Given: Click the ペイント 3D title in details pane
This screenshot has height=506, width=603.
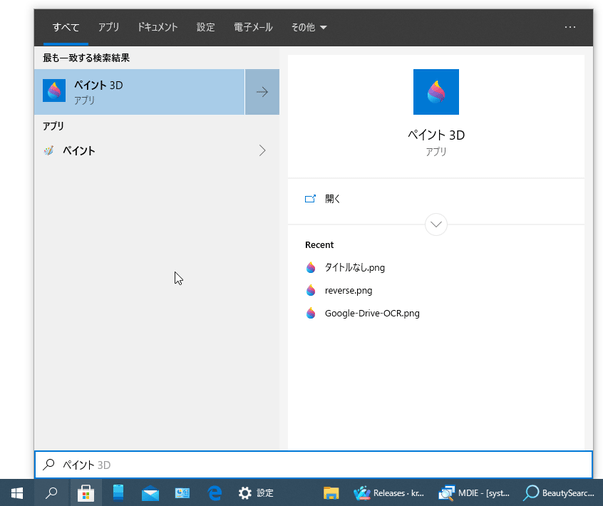Looking at the screenshot, I should [436, 135].
